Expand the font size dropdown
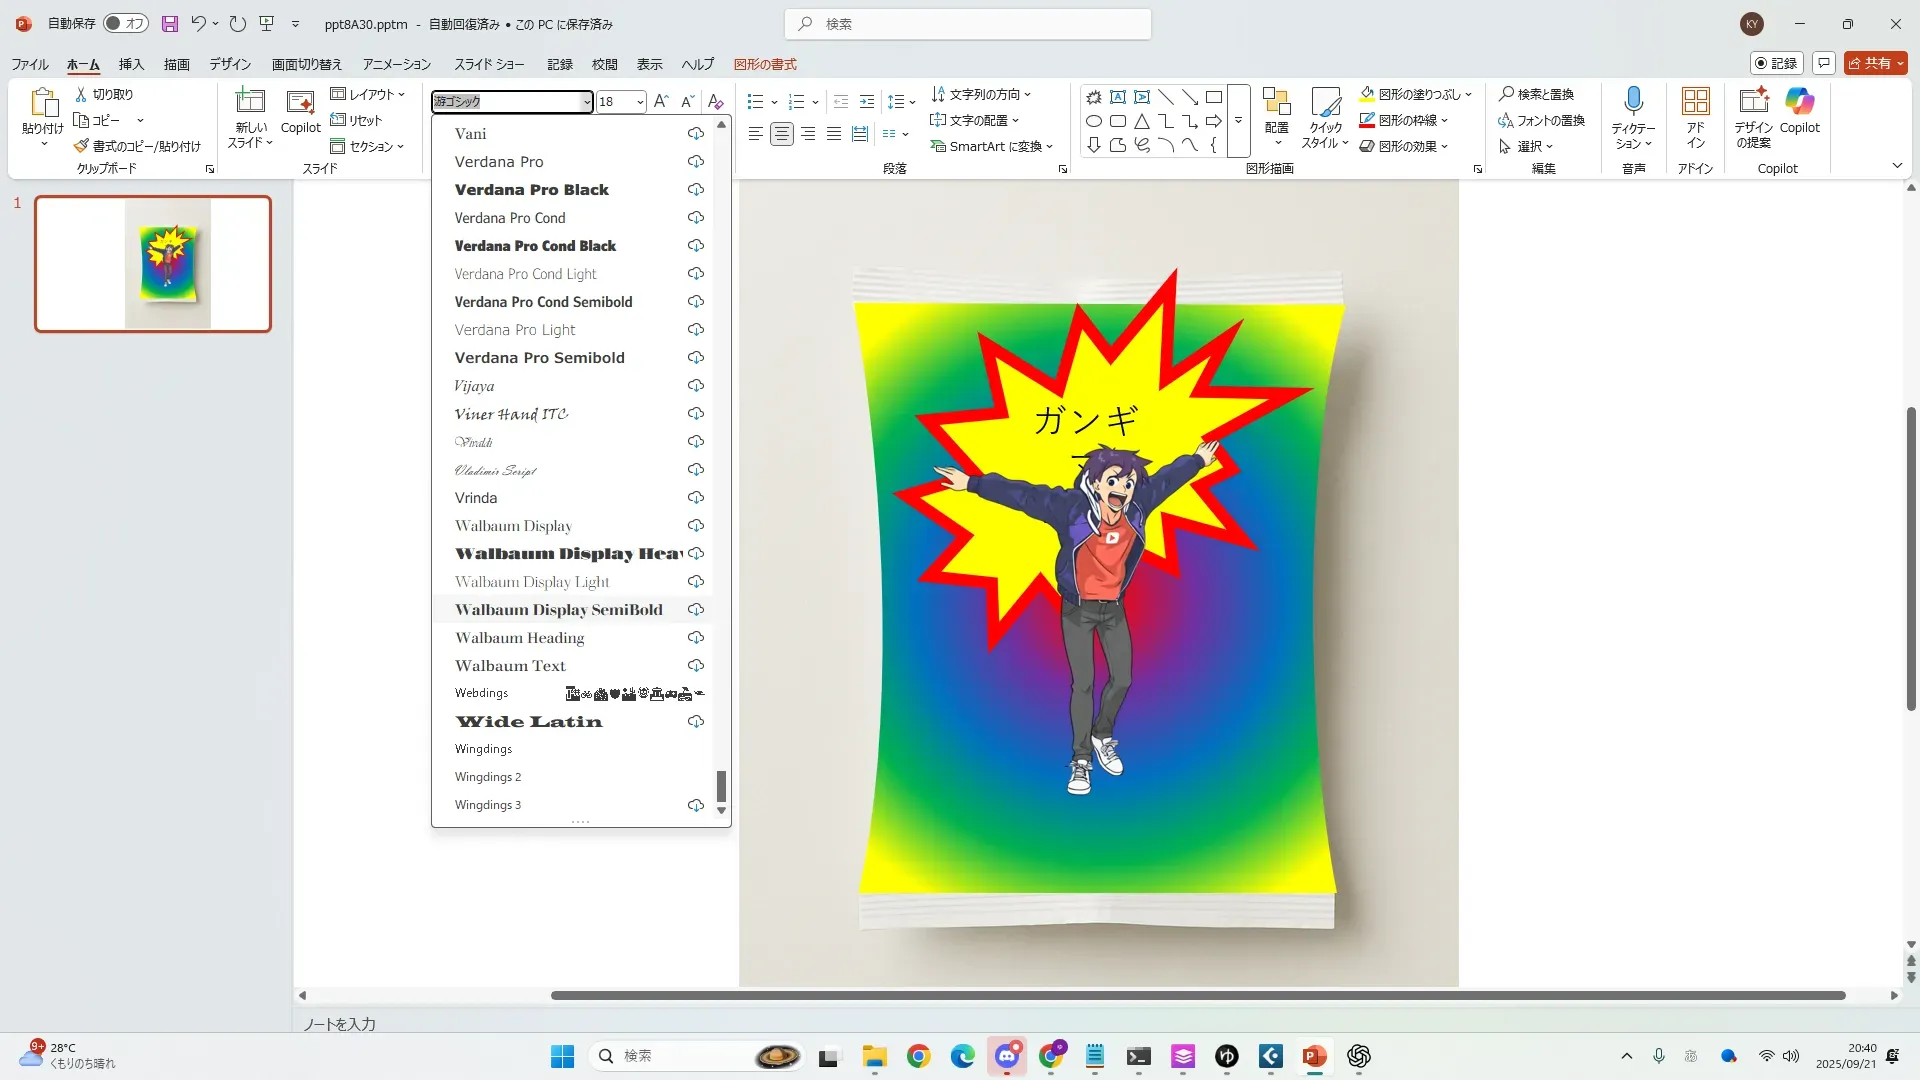 point(640,102)
